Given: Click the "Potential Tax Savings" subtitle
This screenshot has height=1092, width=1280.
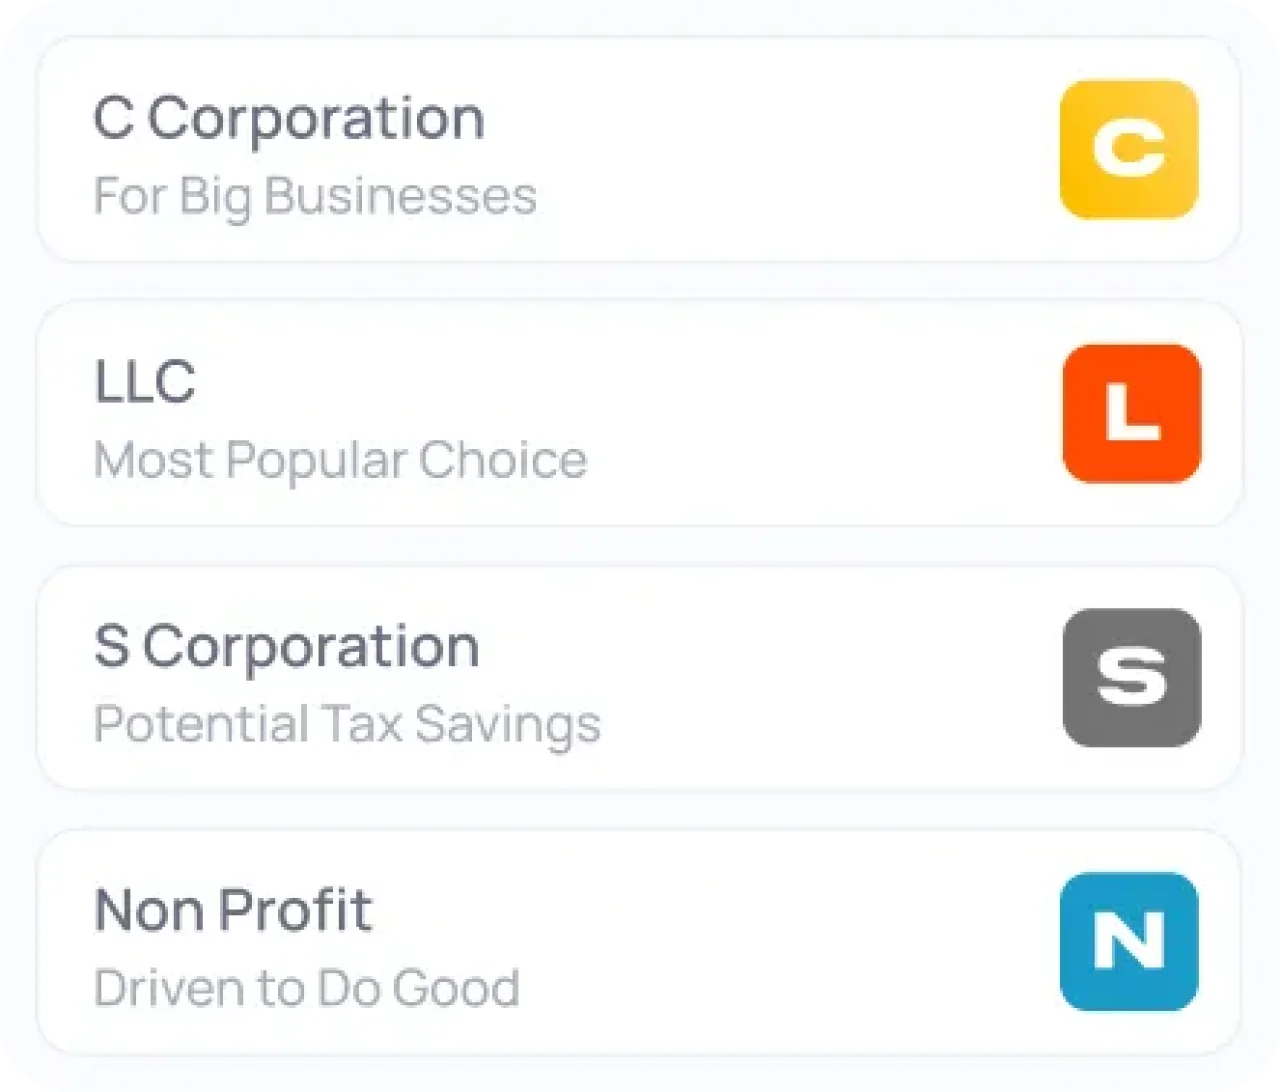Looking at the screenshot, I should tap(347, 724).
